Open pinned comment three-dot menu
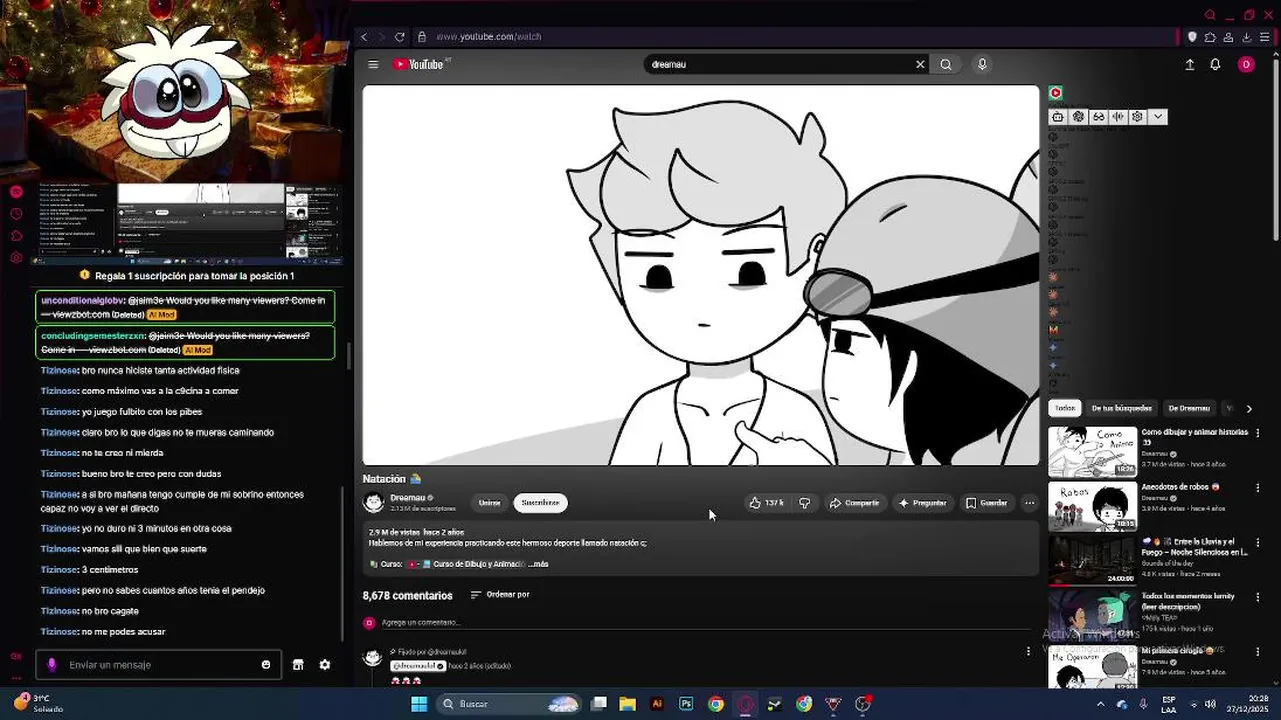 click(x=1028, y=652)
